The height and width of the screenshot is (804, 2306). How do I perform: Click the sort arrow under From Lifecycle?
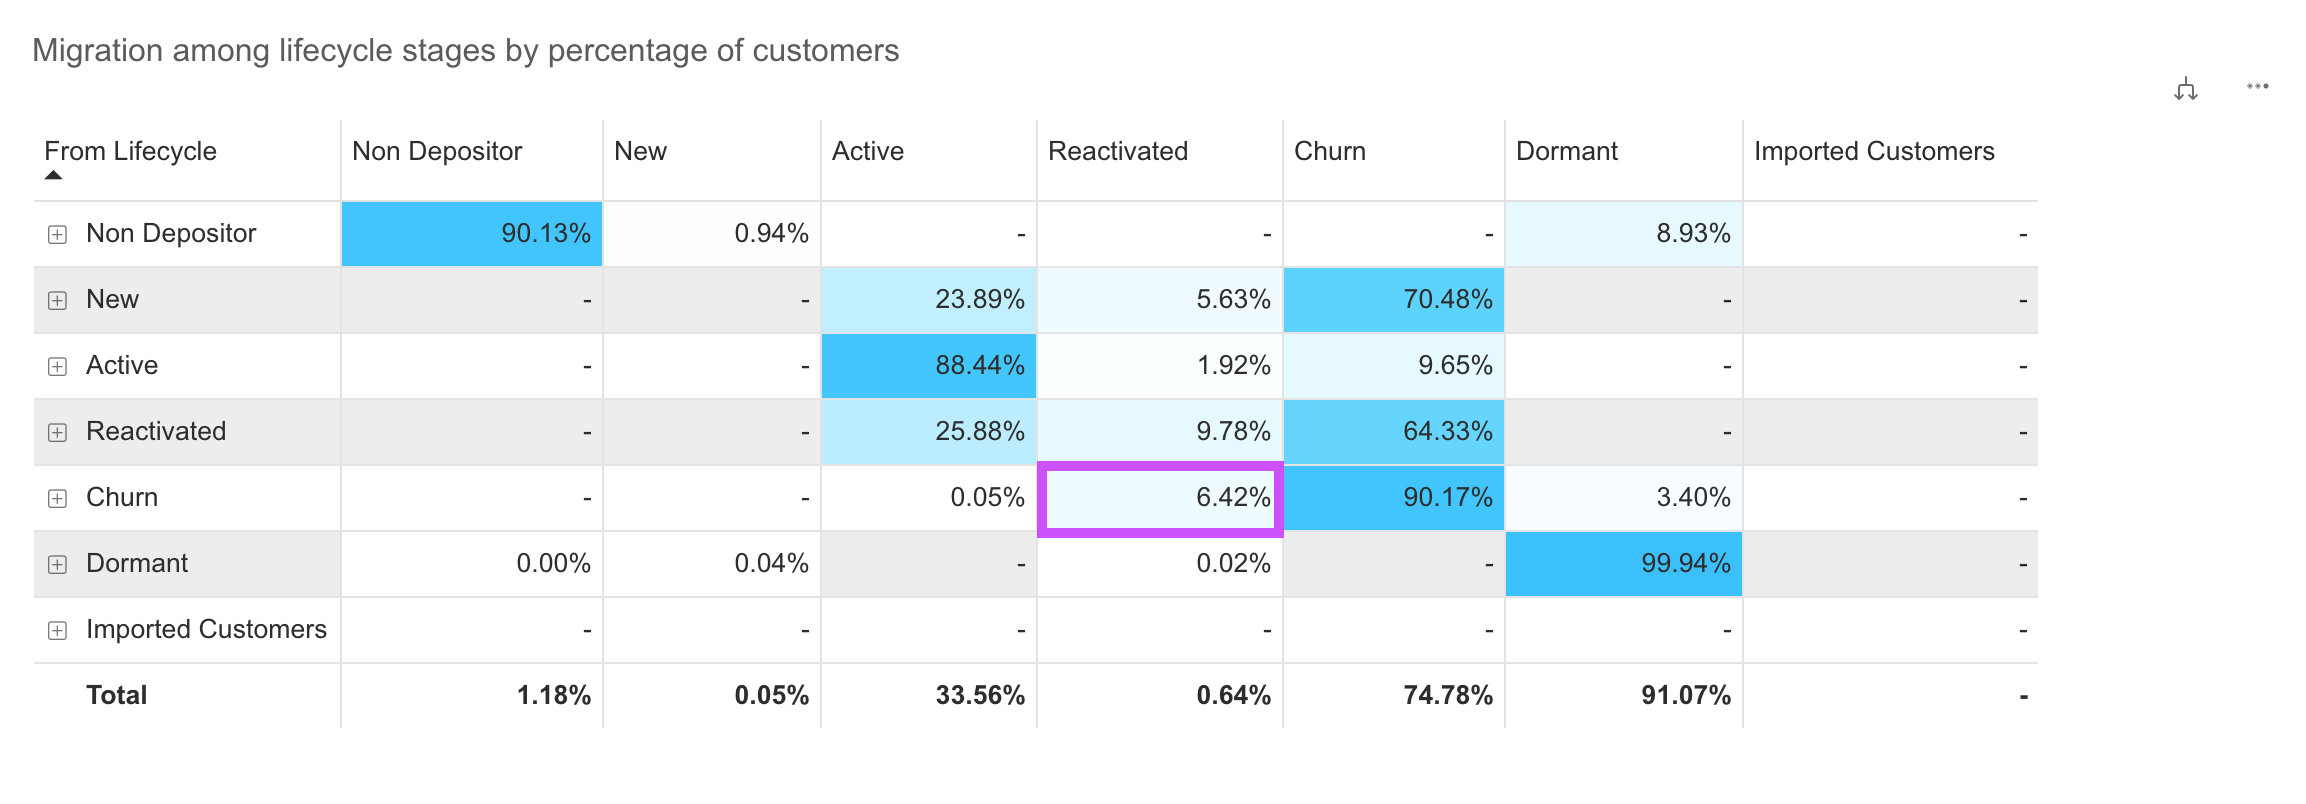[54, 175]
